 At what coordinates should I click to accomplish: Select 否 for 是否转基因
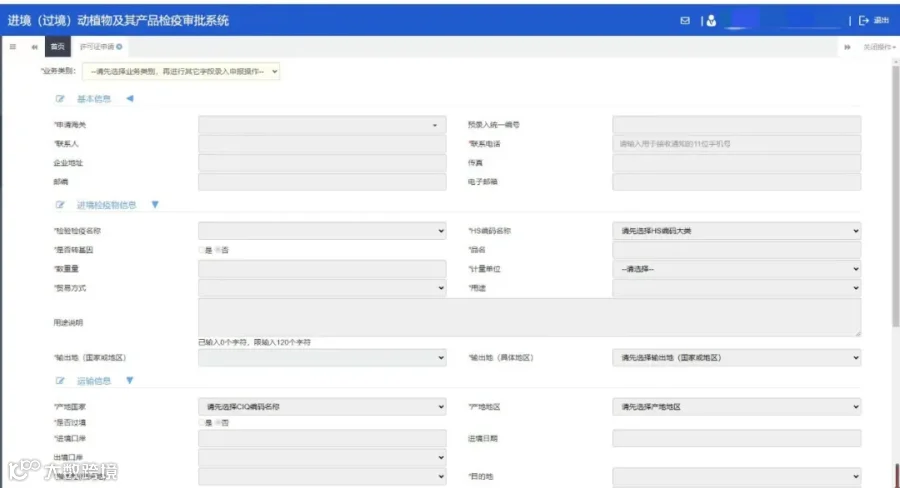(x=219, y=250)
